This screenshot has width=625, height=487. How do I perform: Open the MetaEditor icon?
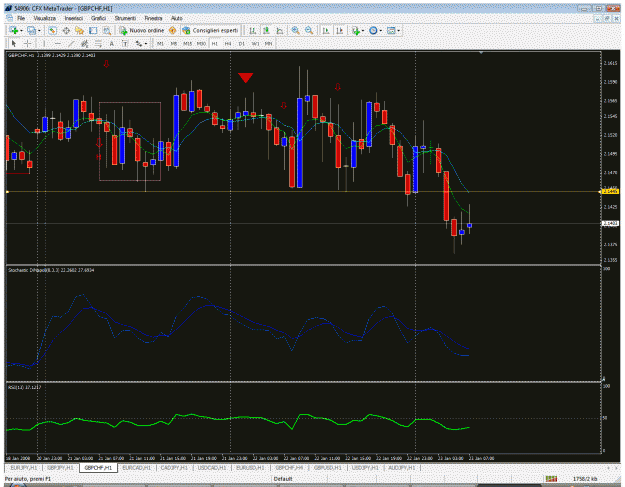(x=172, y=30)
